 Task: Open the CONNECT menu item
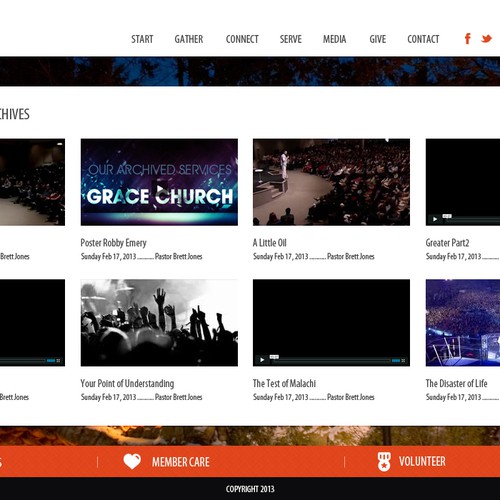pos(242,39)
